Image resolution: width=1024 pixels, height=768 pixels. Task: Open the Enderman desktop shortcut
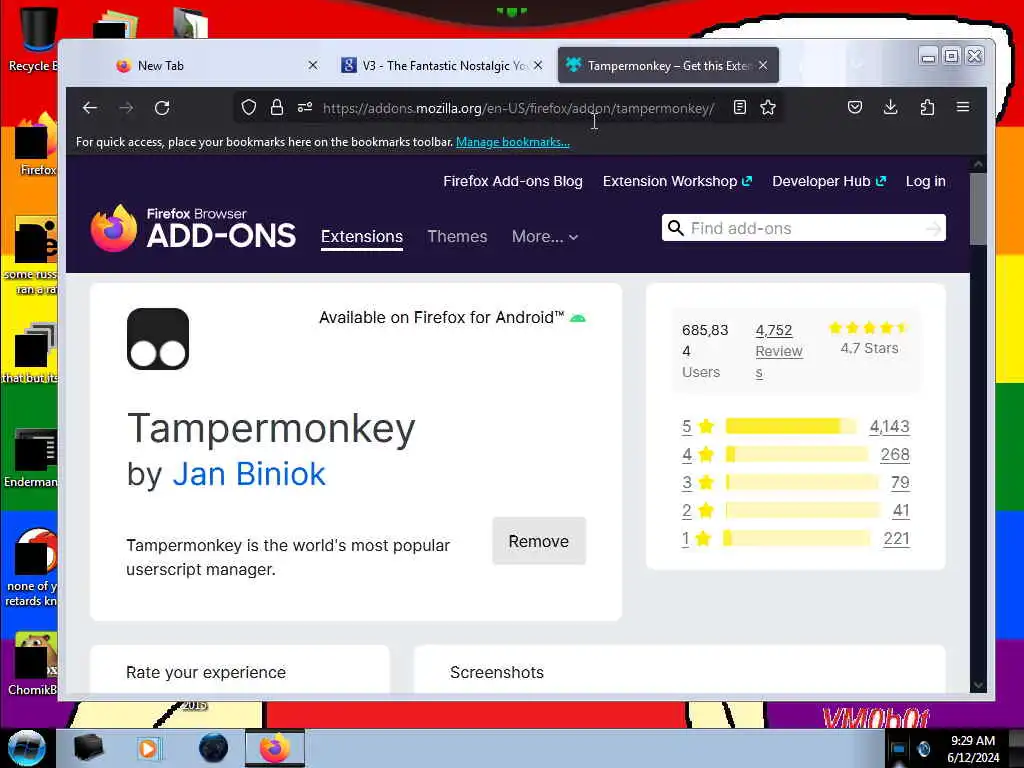pyautogui.click(x=31, y=458)
